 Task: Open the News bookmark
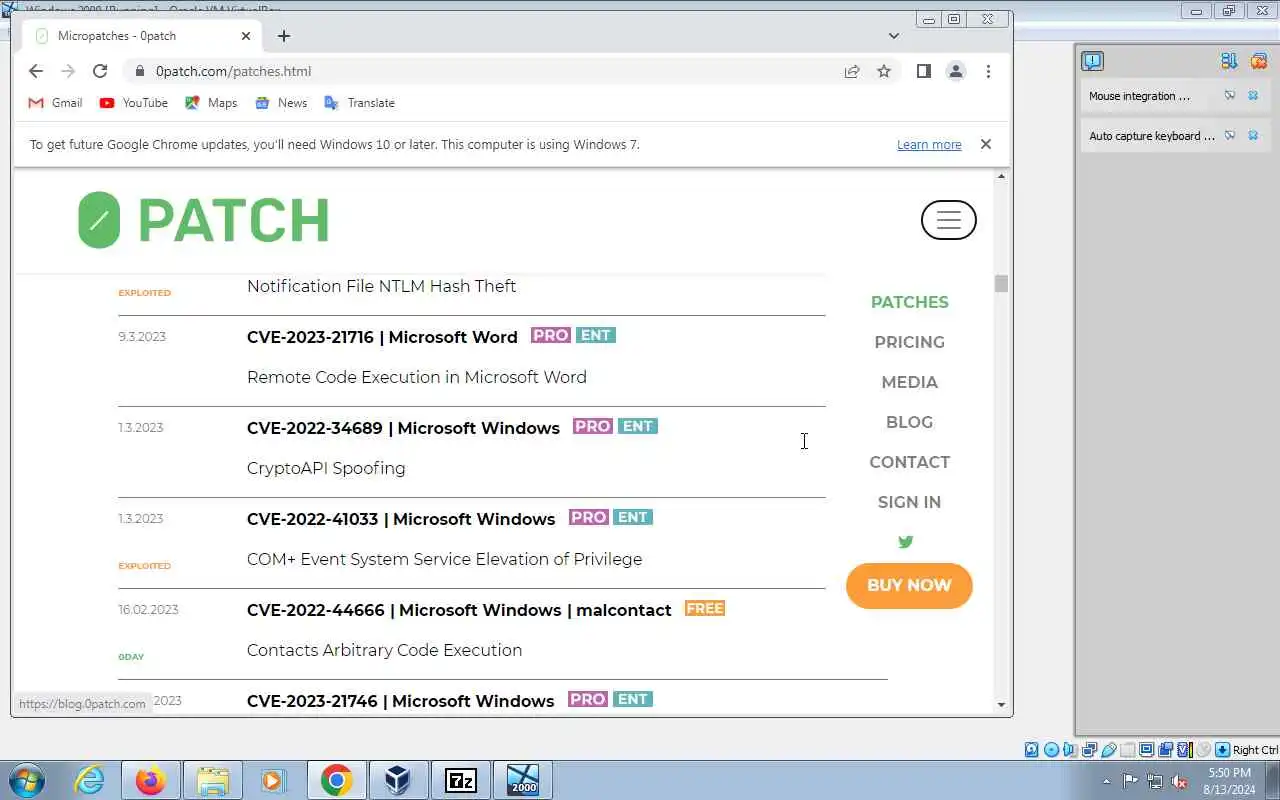coord(281,103)
